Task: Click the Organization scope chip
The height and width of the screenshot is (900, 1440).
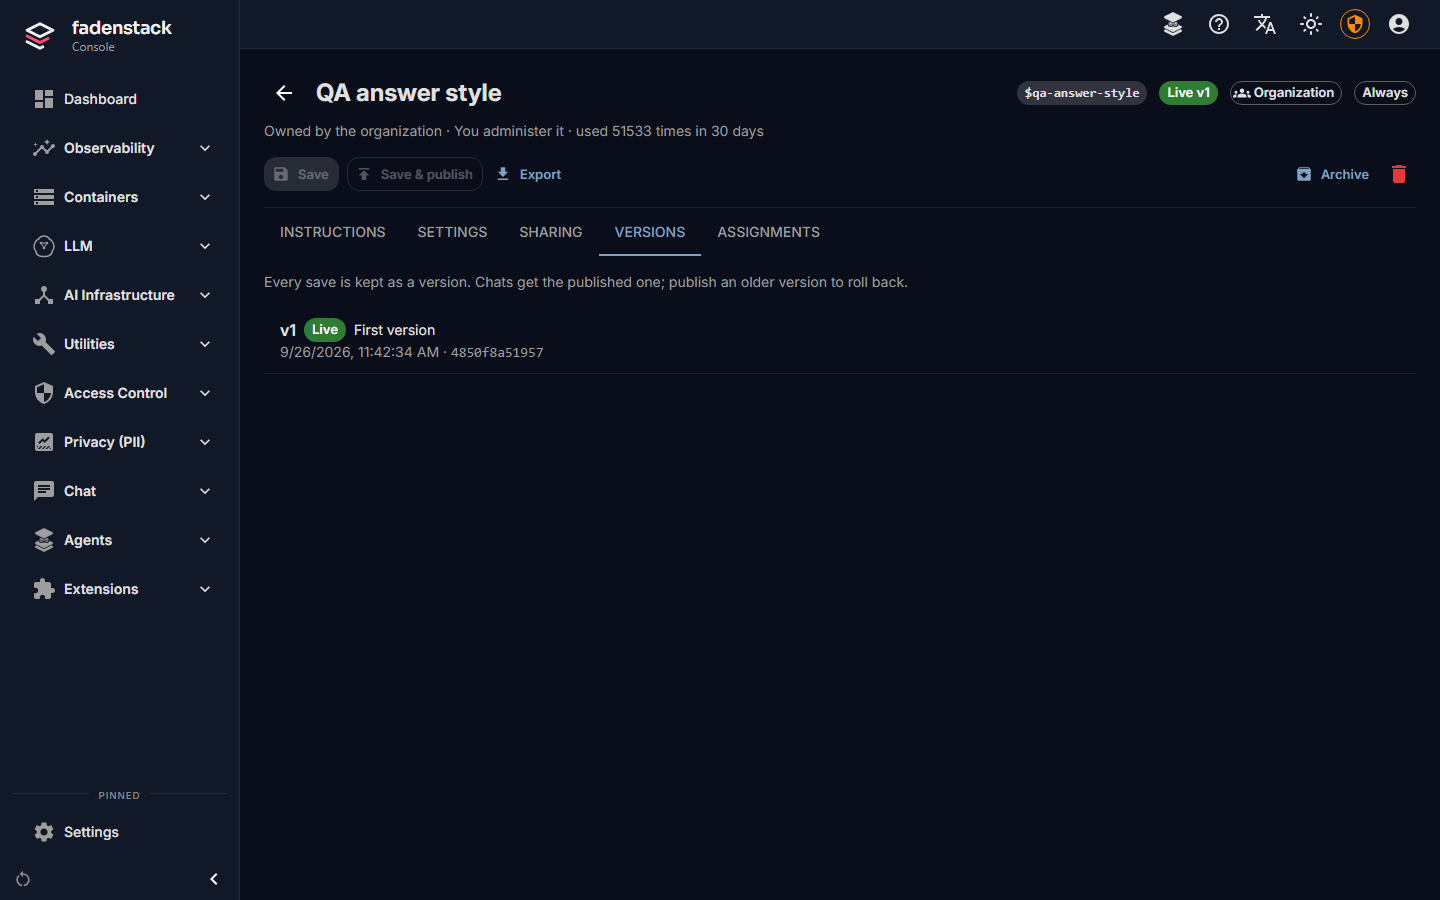Action: click(1285, 93)
